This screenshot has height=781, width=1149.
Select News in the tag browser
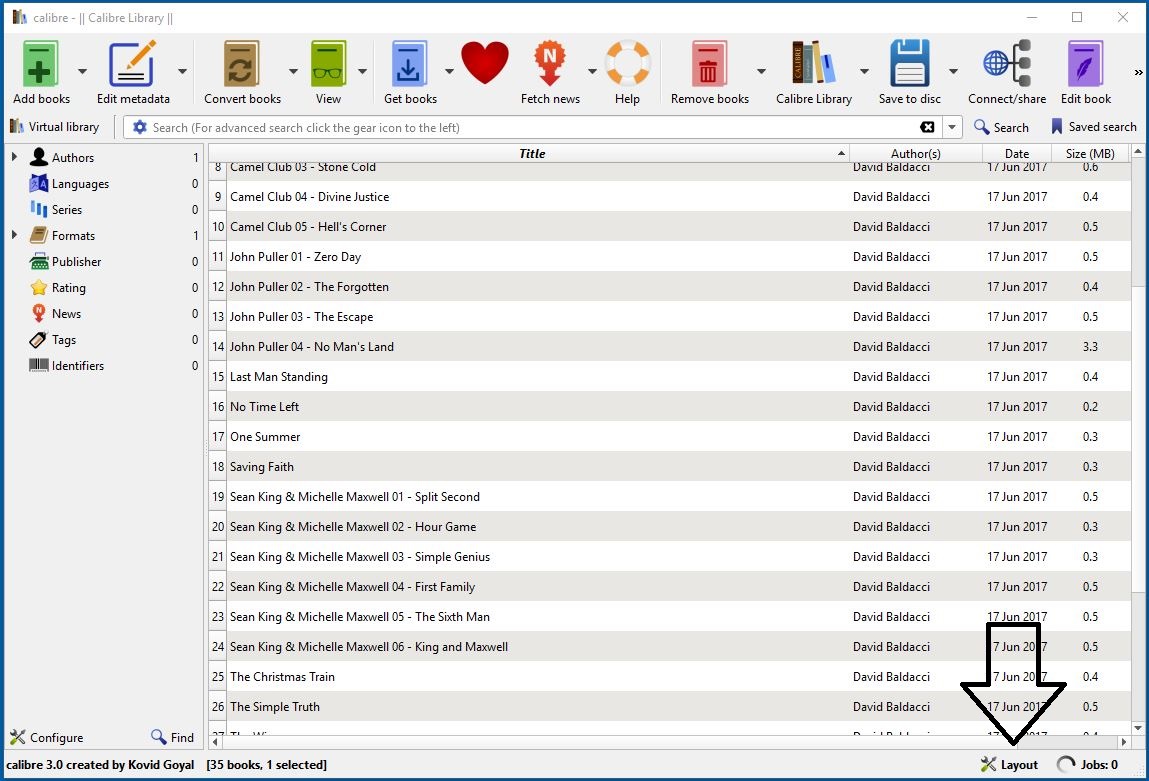[x=66, y=314]
